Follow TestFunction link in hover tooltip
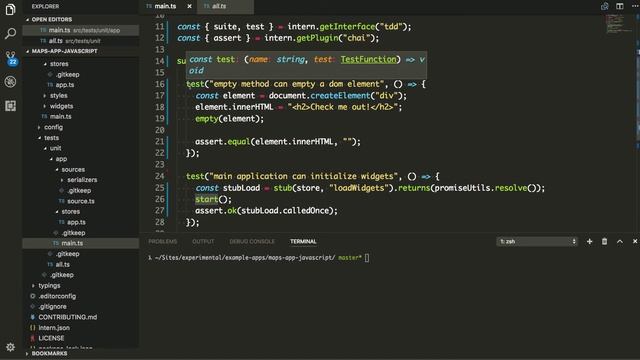Viewport: 640px width, 360px height. [x=369, y=60]
